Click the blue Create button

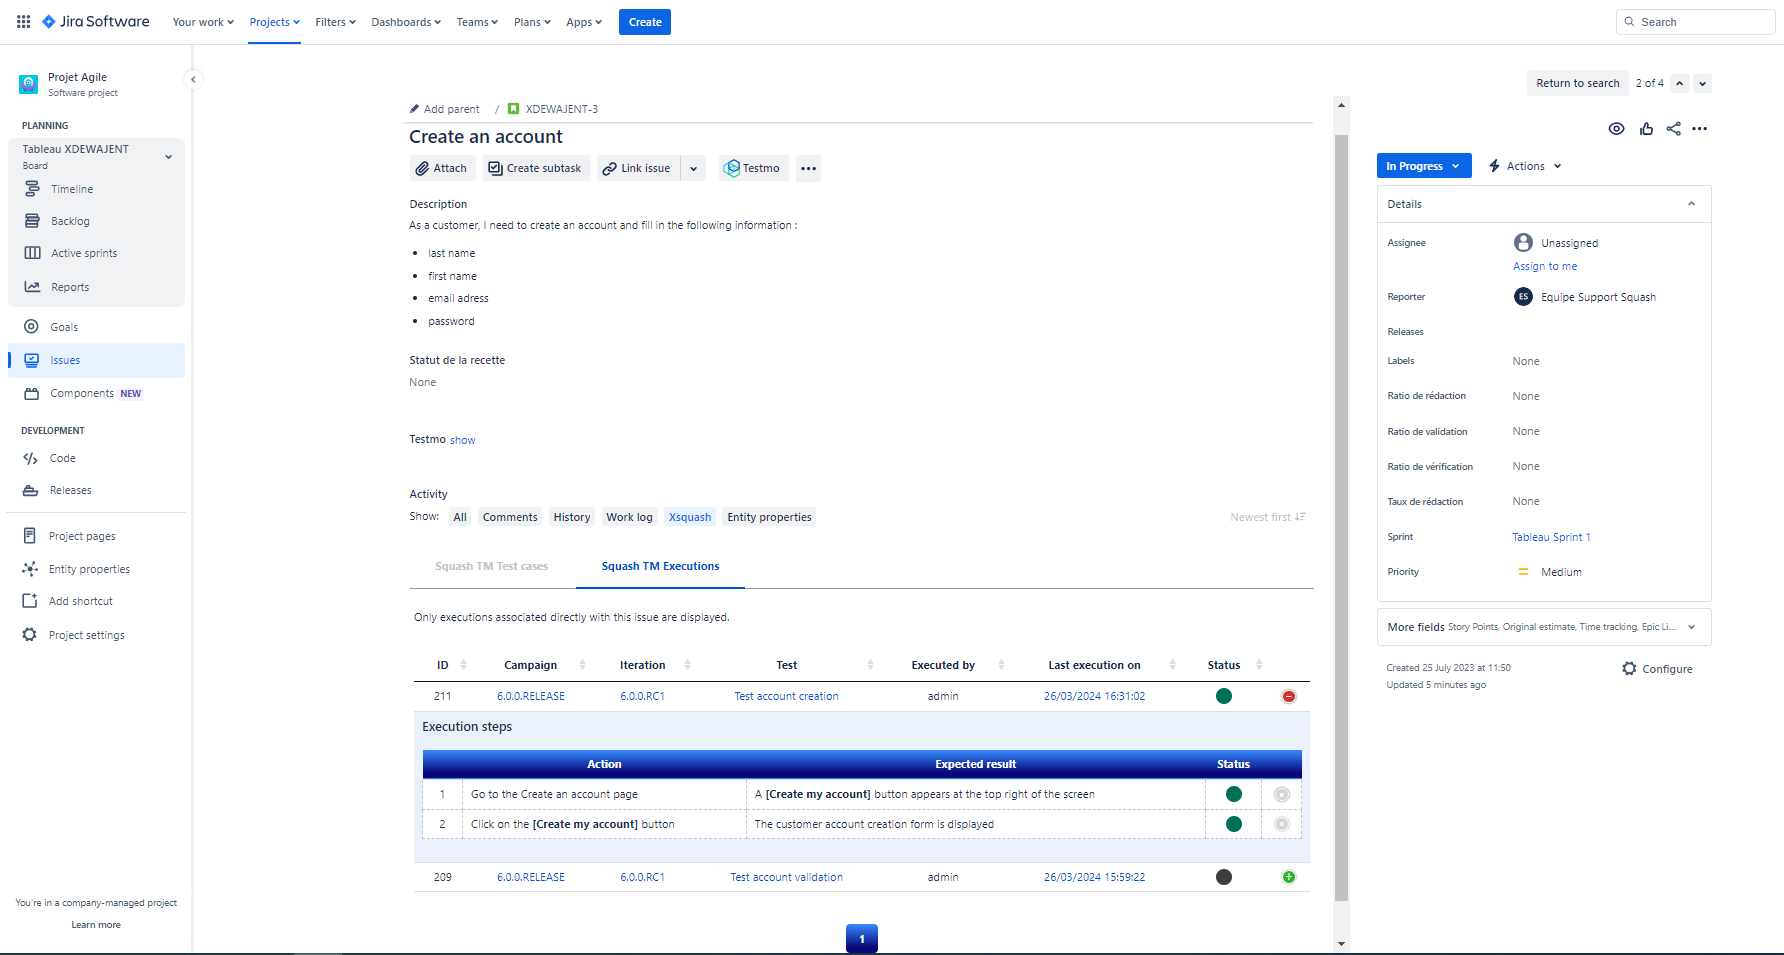coord(644,22)
